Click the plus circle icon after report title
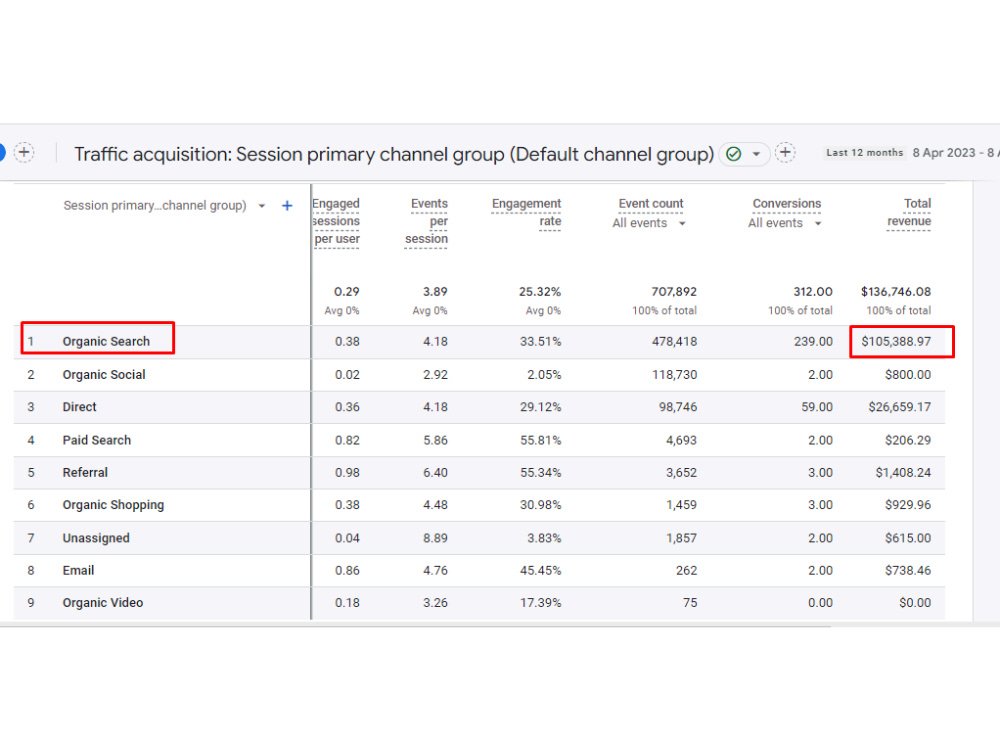The image size is (1000, 750). [785, 152]
